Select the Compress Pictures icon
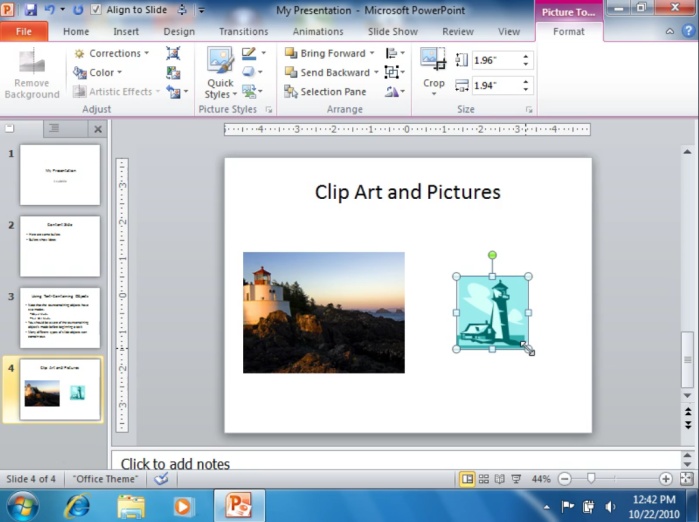The image size is (699, 522). 173,53
